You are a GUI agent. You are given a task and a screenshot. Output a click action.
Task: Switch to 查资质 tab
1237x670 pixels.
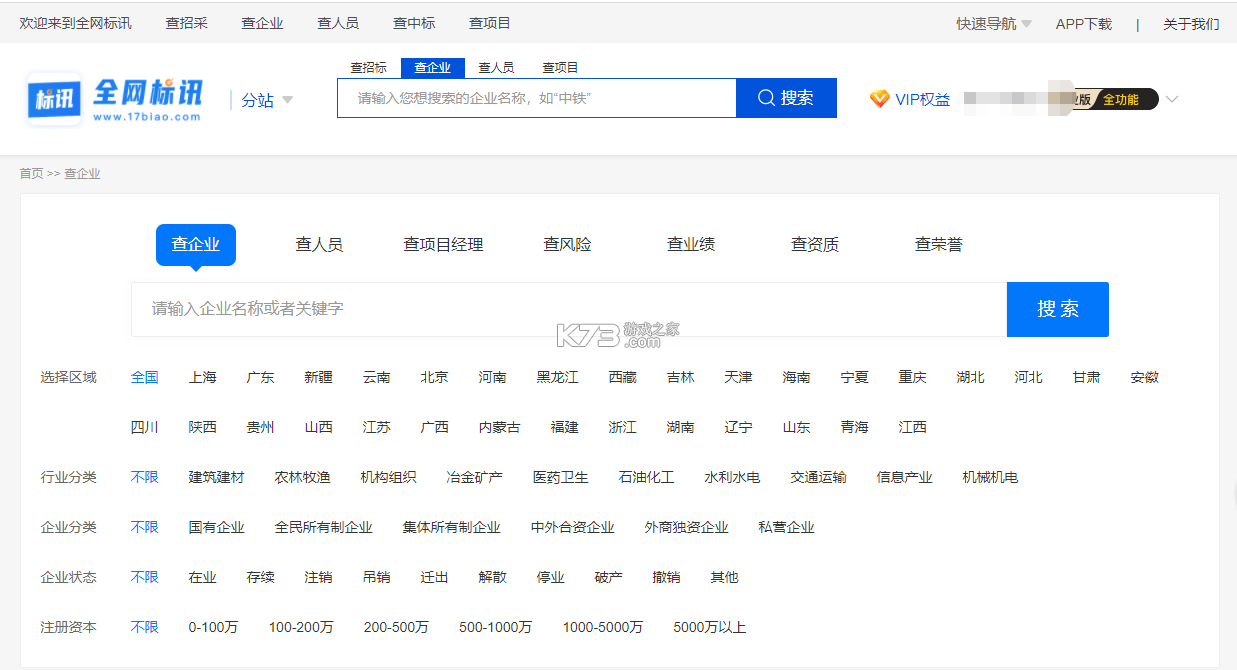815,244
